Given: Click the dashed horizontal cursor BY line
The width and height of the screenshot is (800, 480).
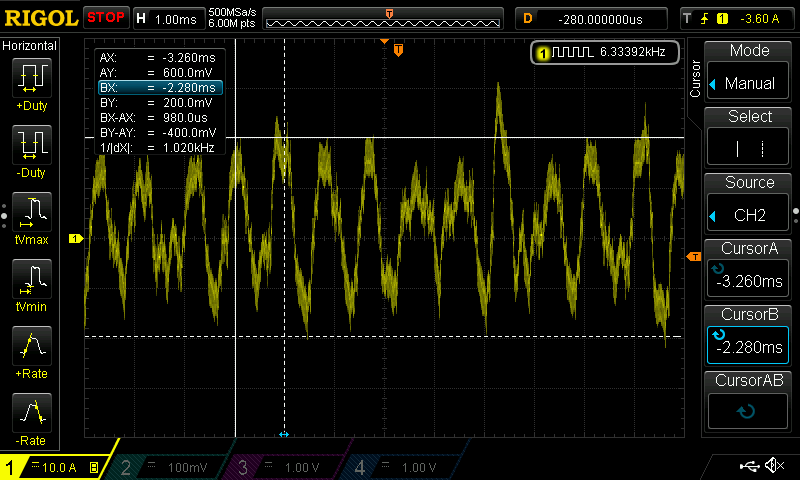Looking at the screenshot, I should coord(384,337).
